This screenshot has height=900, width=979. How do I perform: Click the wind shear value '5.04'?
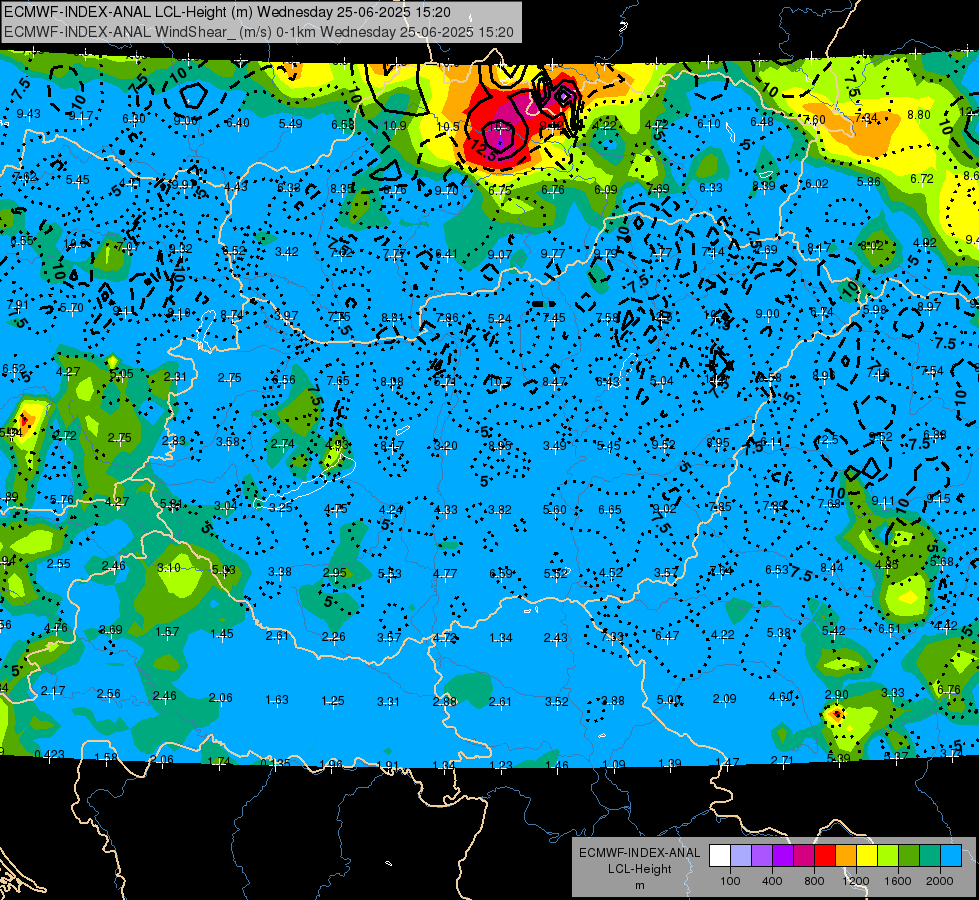[662, 380]
